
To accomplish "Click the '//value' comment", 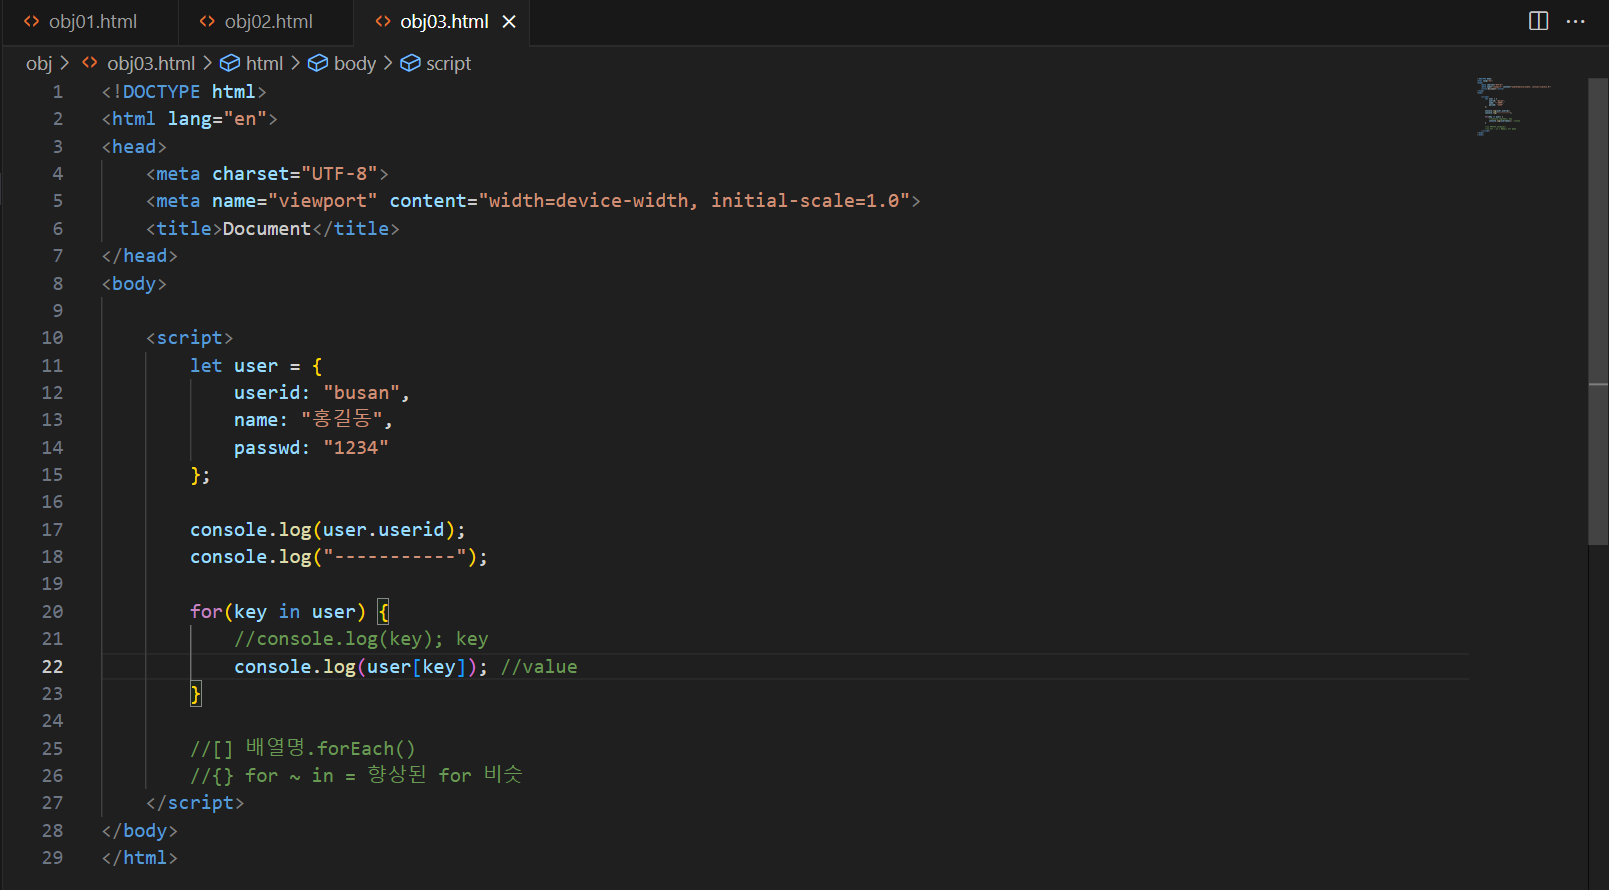I will (539, 667).
